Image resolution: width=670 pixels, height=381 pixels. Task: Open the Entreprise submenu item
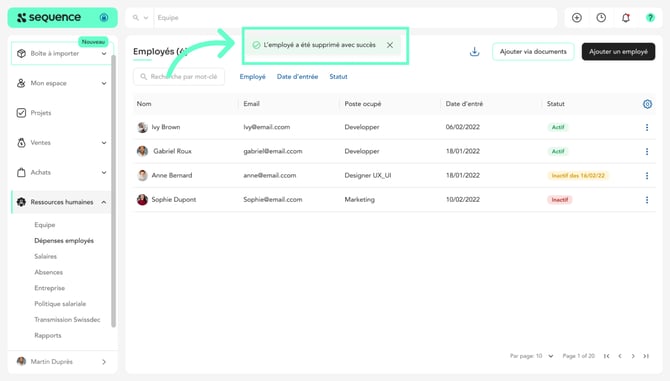(x=50, y=288)
